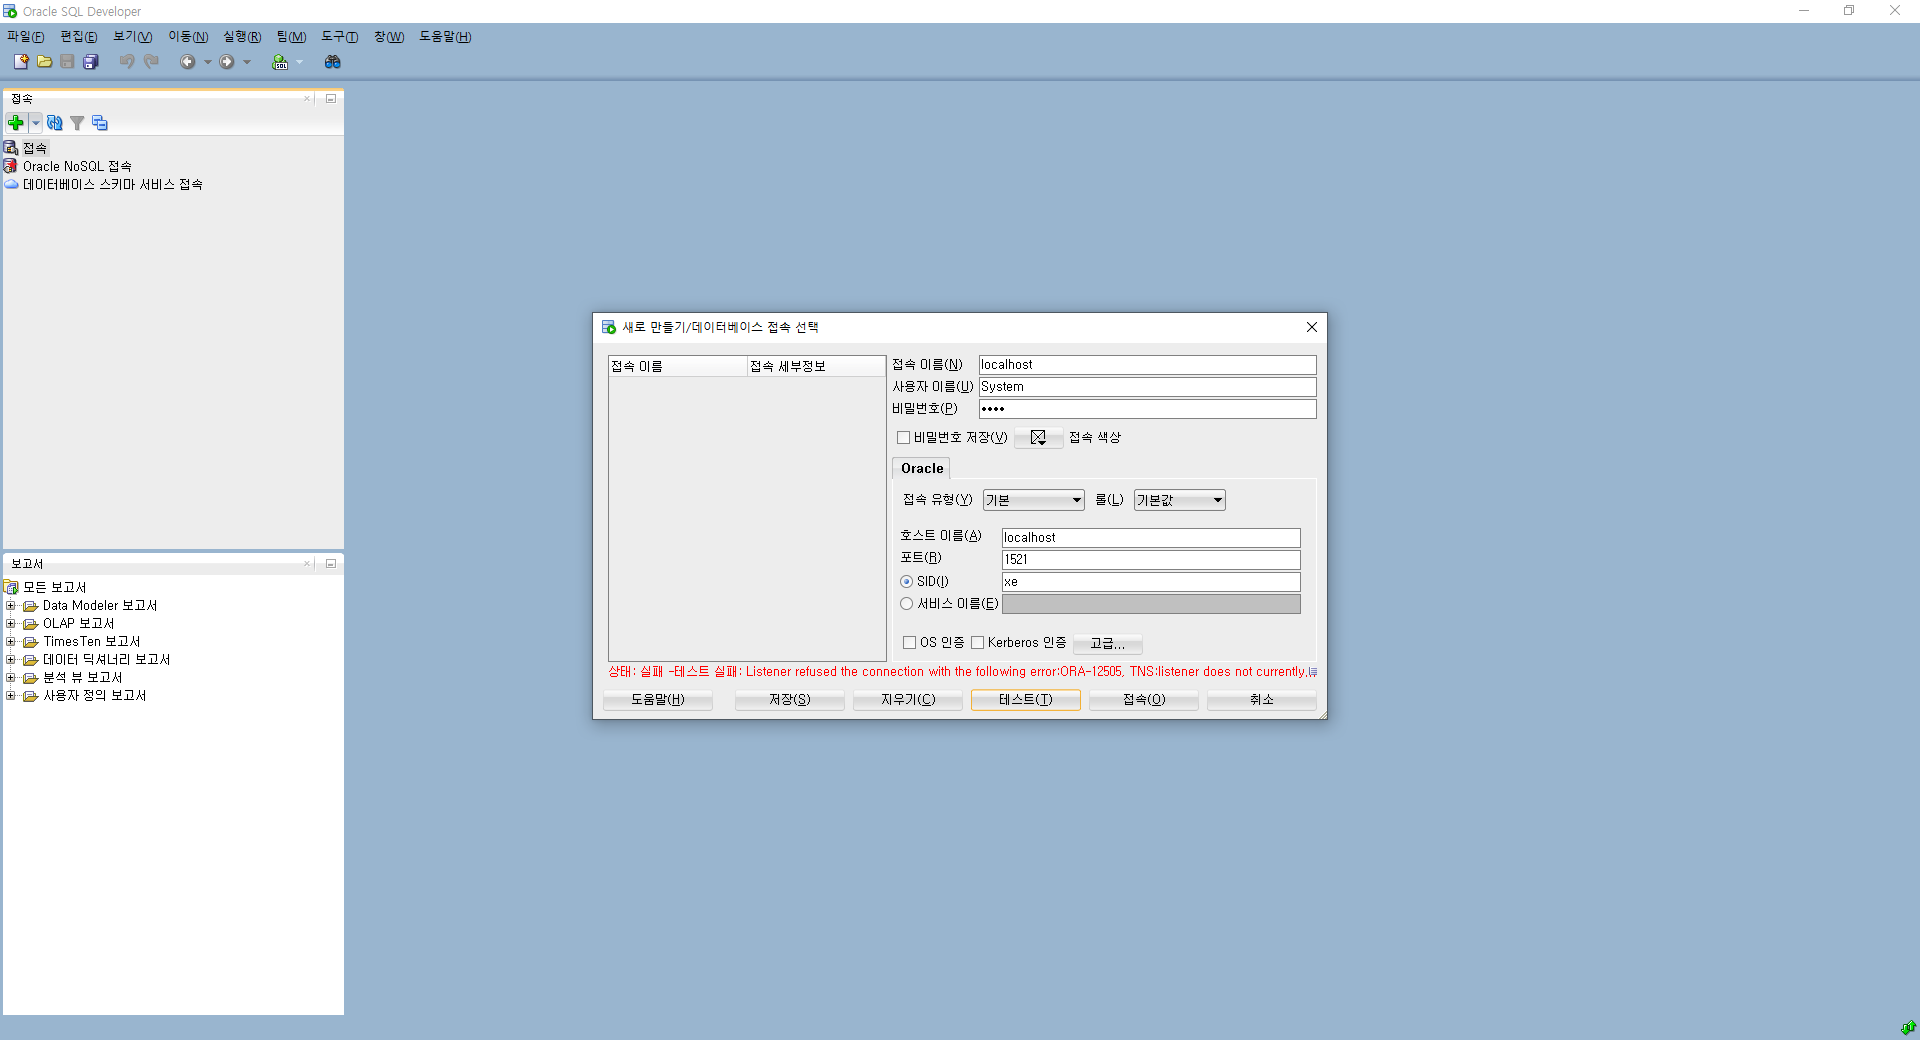Click the 비밀번호 input field
The height and width of the screenshot is (1040, 1920).
(1147, 409)
